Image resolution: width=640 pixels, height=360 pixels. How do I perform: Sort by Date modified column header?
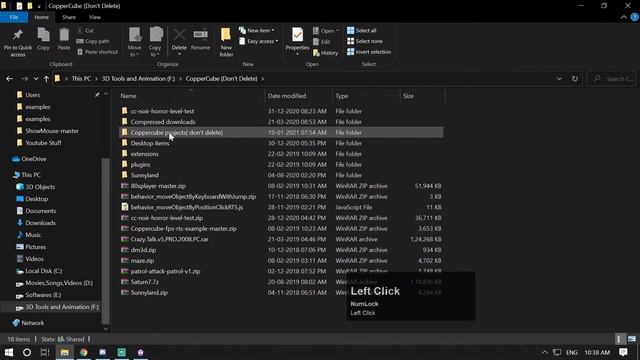298,96
